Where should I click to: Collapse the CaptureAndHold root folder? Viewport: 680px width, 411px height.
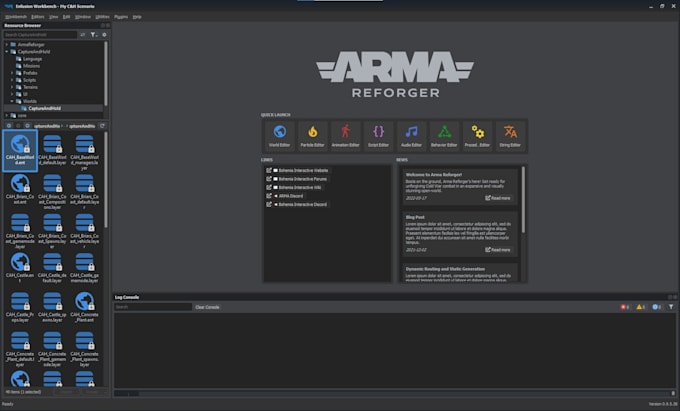[x=7, y=52]
